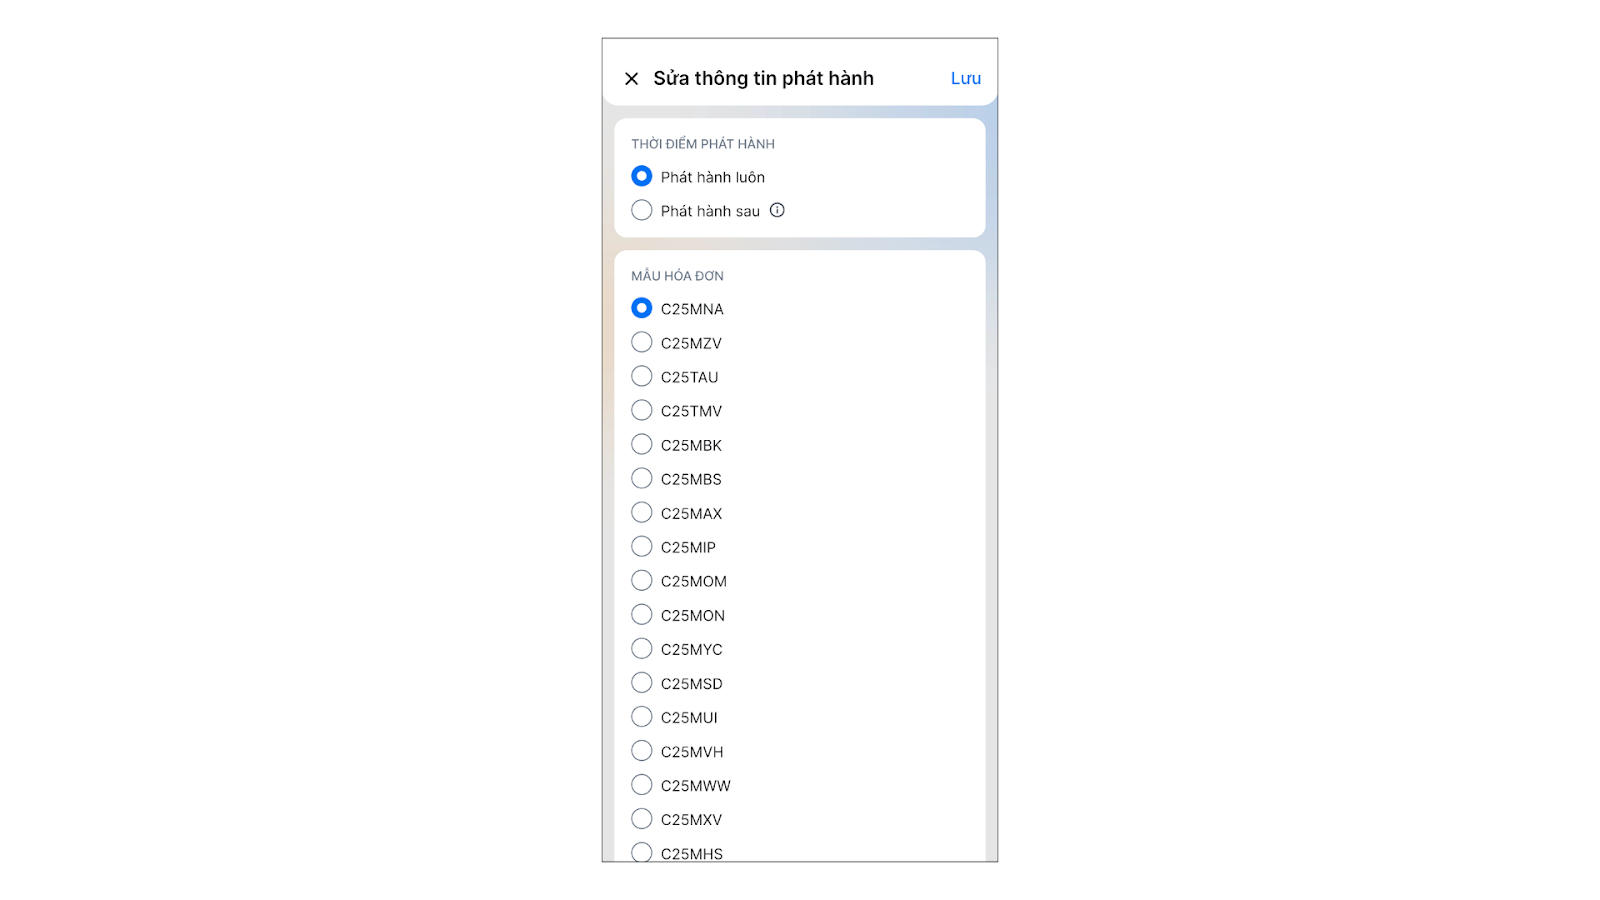Select the C25MVH invoice template
The height and width of the screenshot is (900, 1600).
point(642,750)
